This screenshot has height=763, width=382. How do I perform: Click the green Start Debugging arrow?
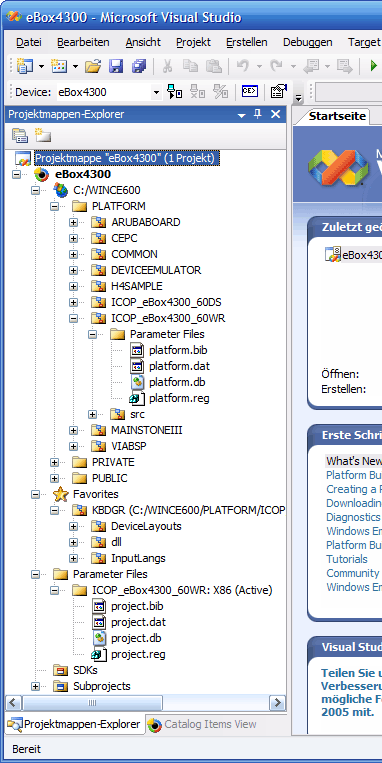click(373, 66)
